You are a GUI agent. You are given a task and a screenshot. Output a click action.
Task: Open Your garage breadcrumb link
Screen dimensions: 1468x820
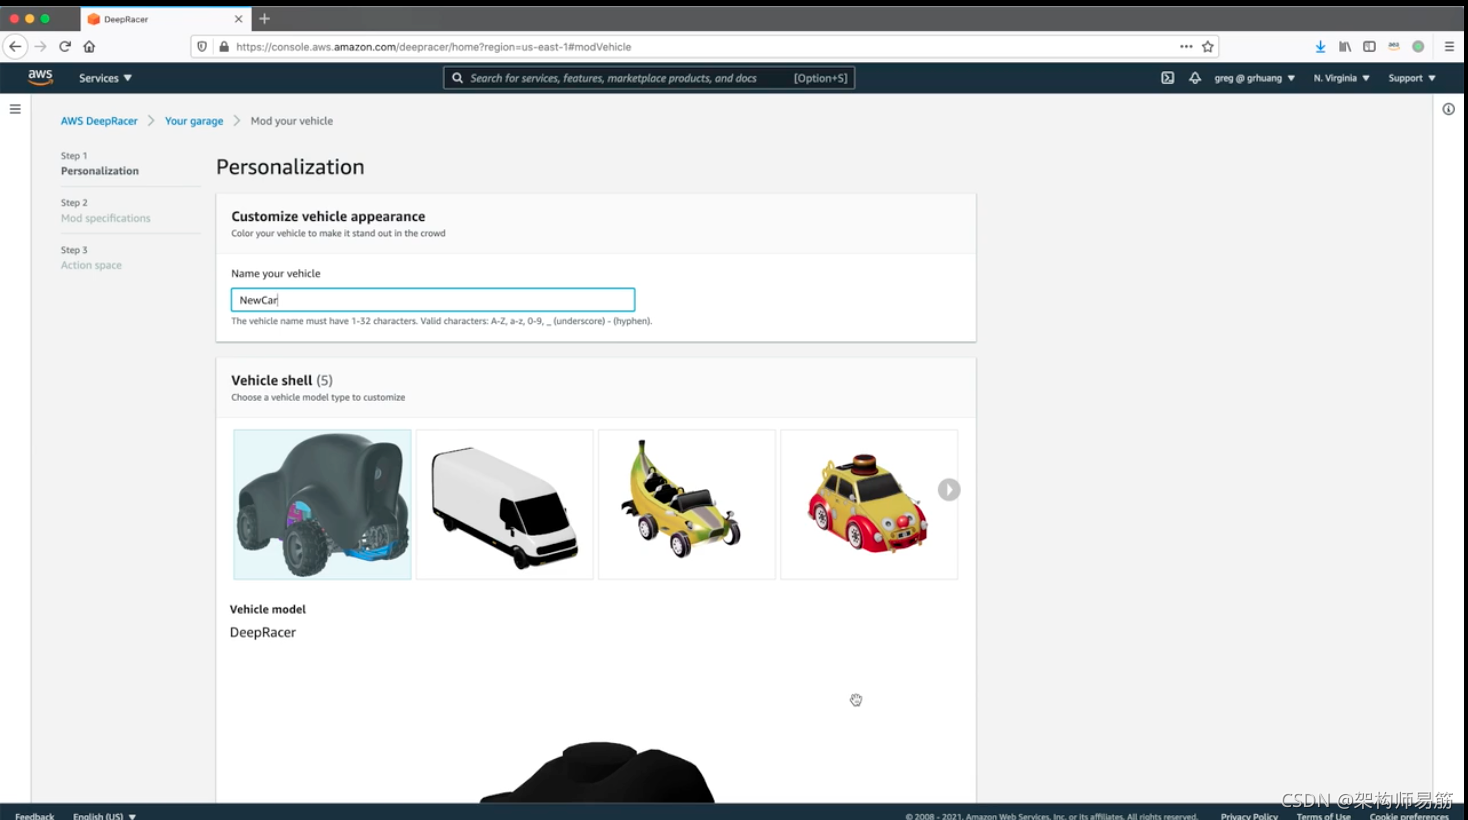194,121
